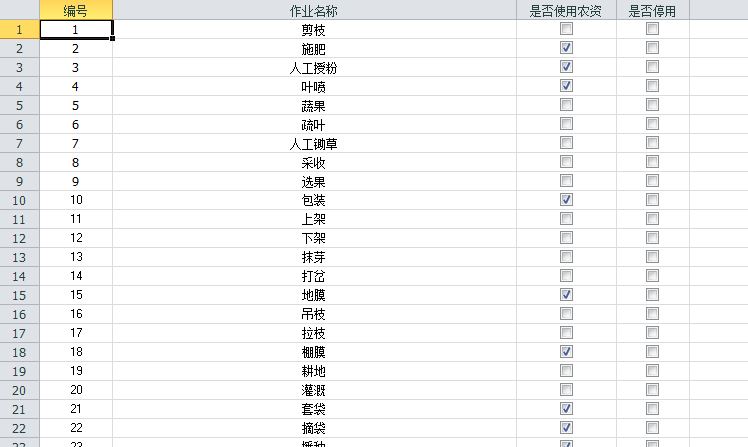The image size is (748, 447).
Task: Check 是否停用 for 上架 row
Action: pyautogui.click(x=653, y=219)
